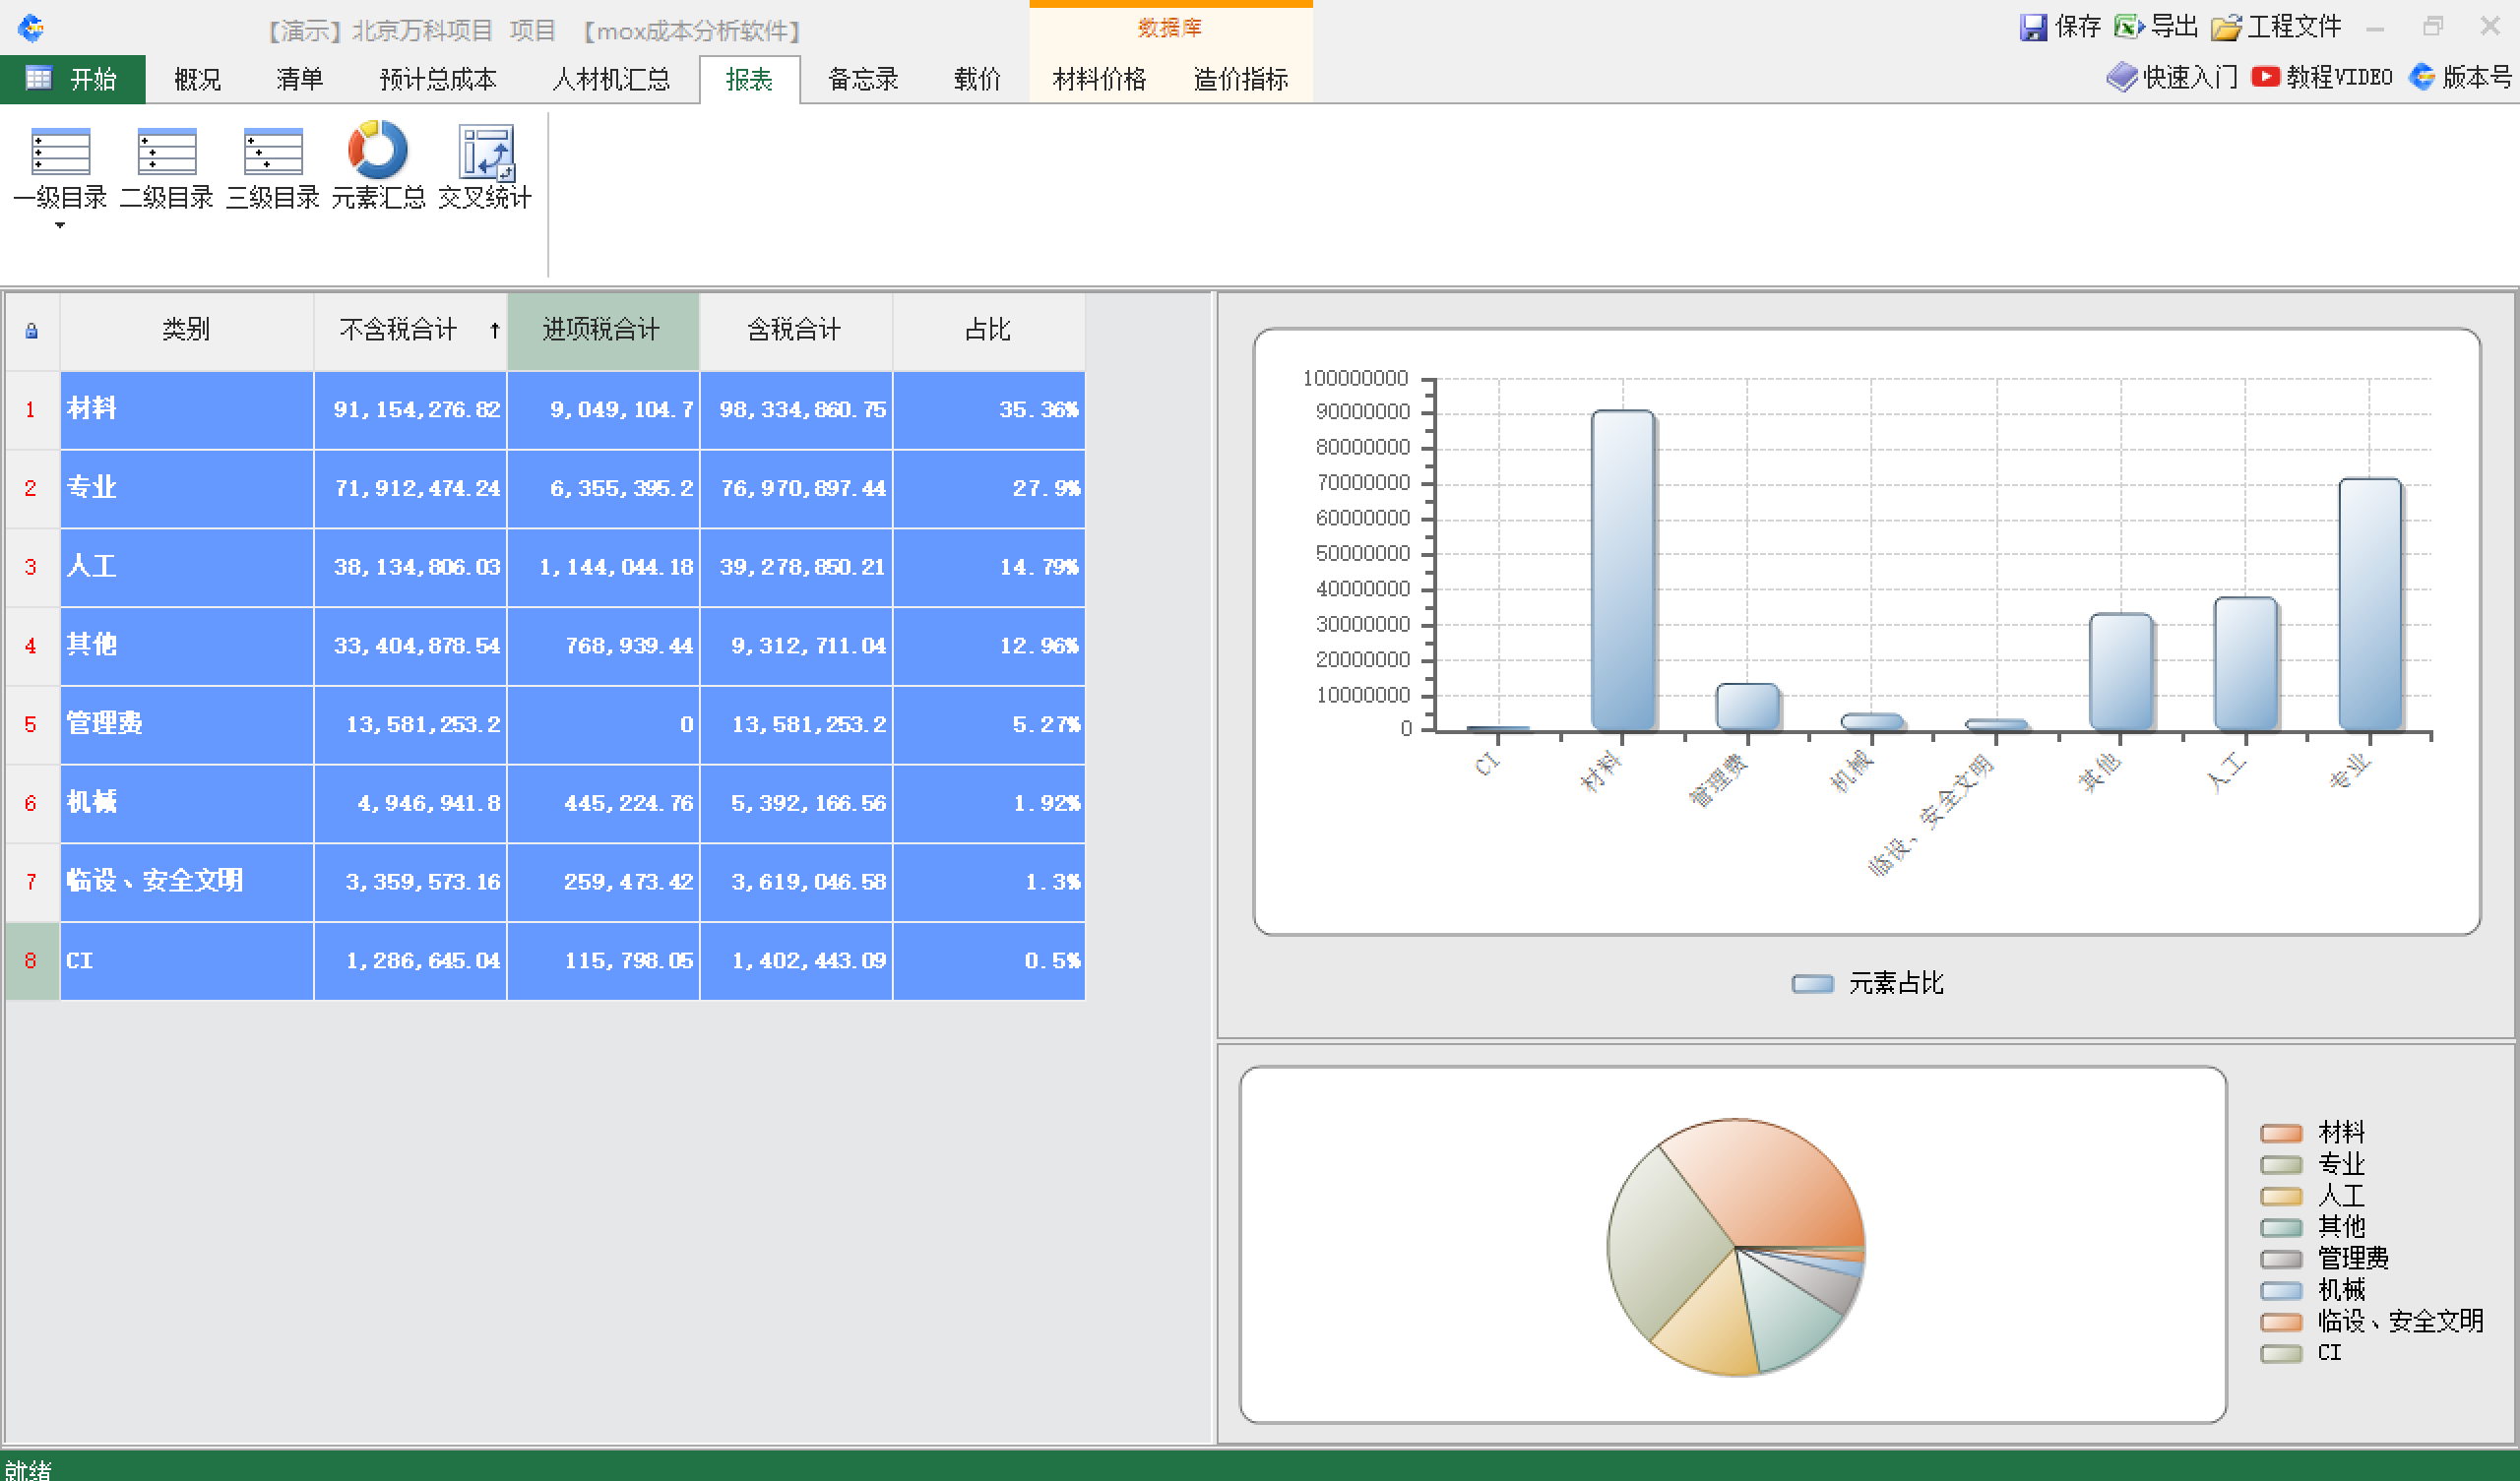Click the 三级目录 report icon
This screenshot has height=1481, width=2520.
pyautogui.click(x=272, y=152)
